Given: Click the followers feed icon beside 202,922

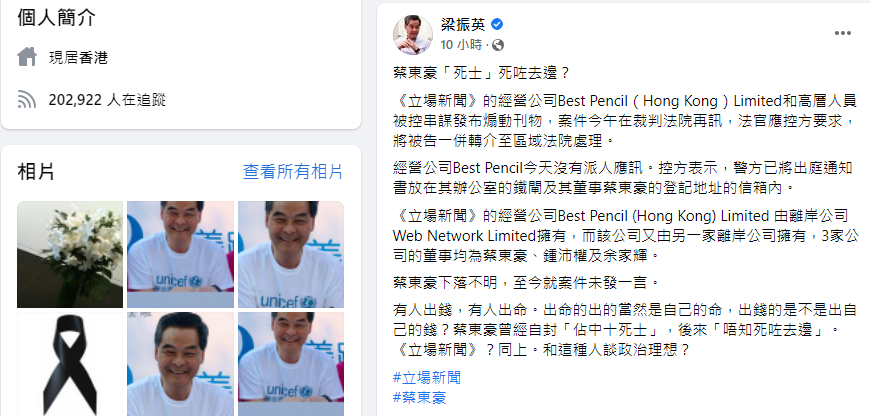Looking at the screenshot, I should coord(27,100).
